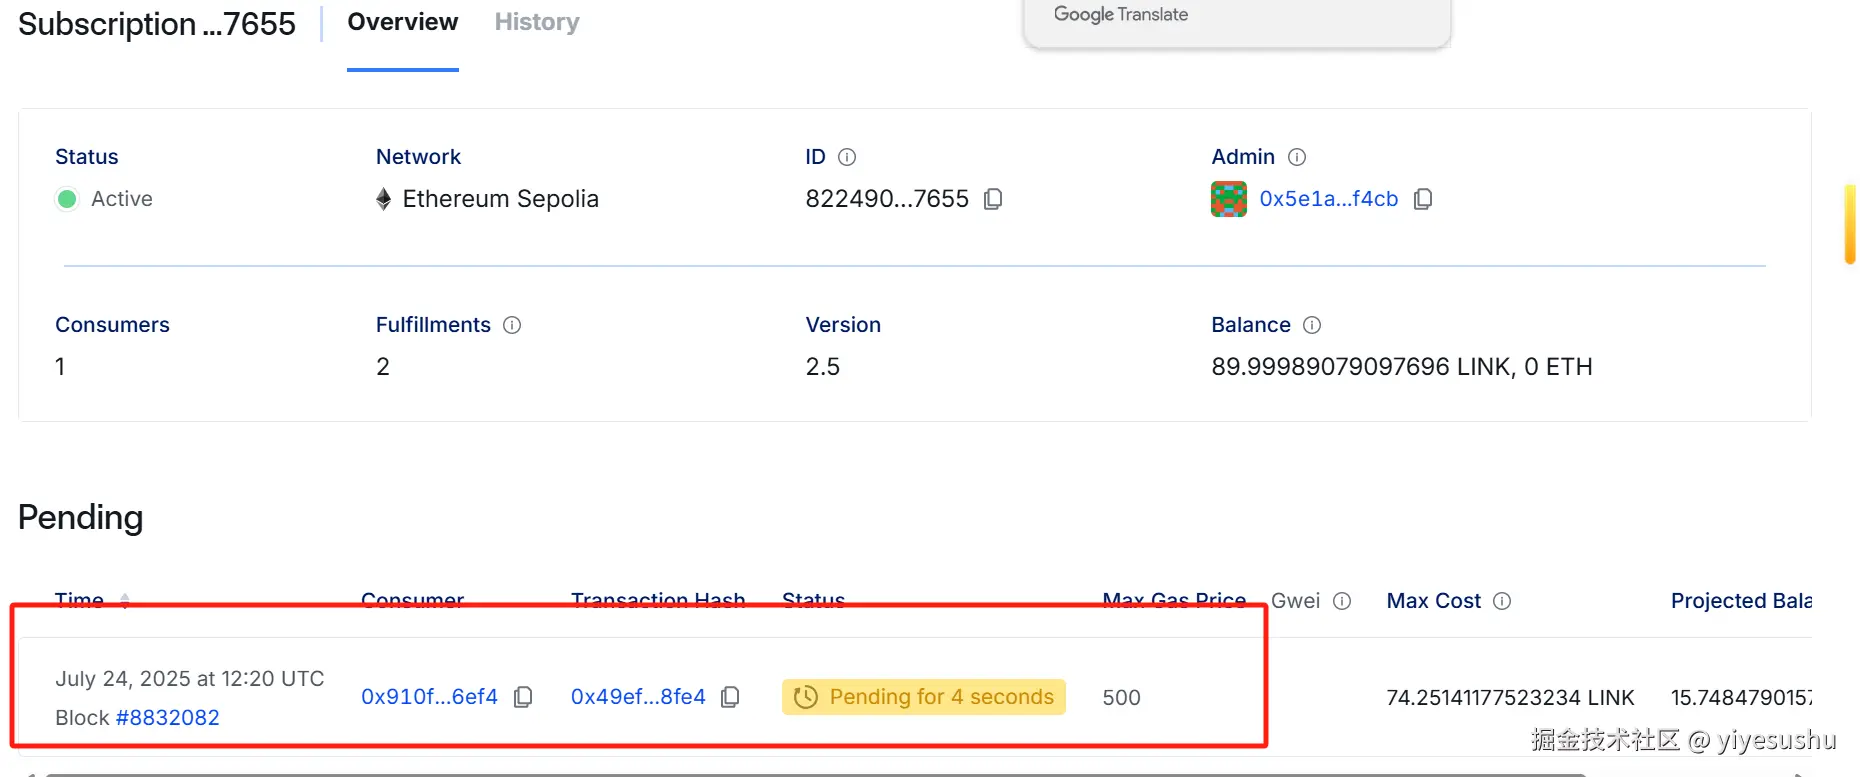The width and height of the screenshot is (1860, 777).
Task: Sort pending requests by Time
Action: point(124,600)
